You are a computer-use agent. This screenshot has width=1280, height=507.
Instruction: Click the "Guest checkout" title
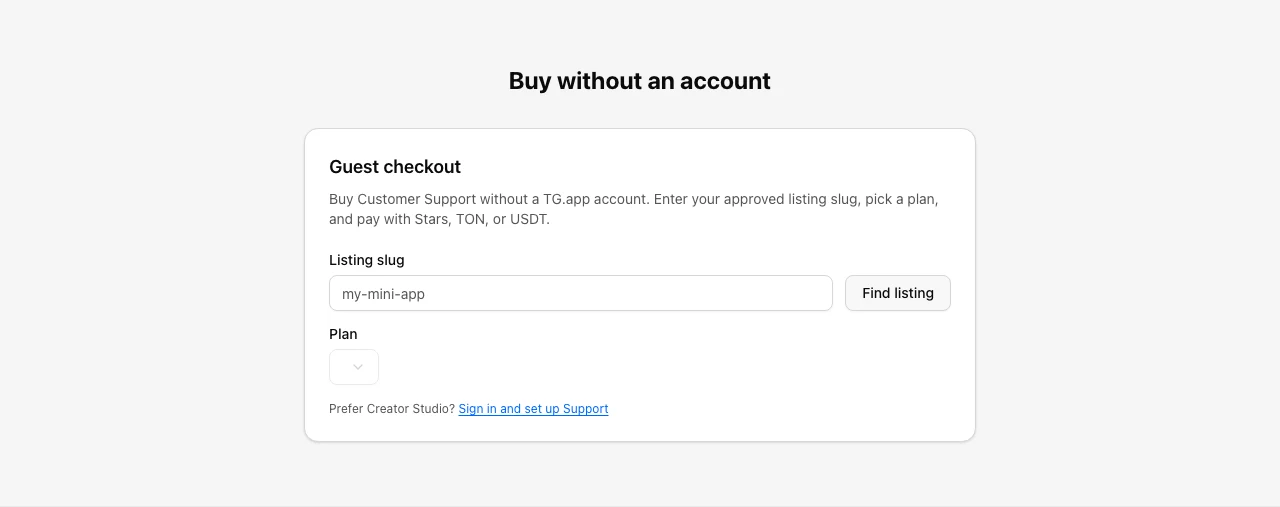click(x=395, y=167)
